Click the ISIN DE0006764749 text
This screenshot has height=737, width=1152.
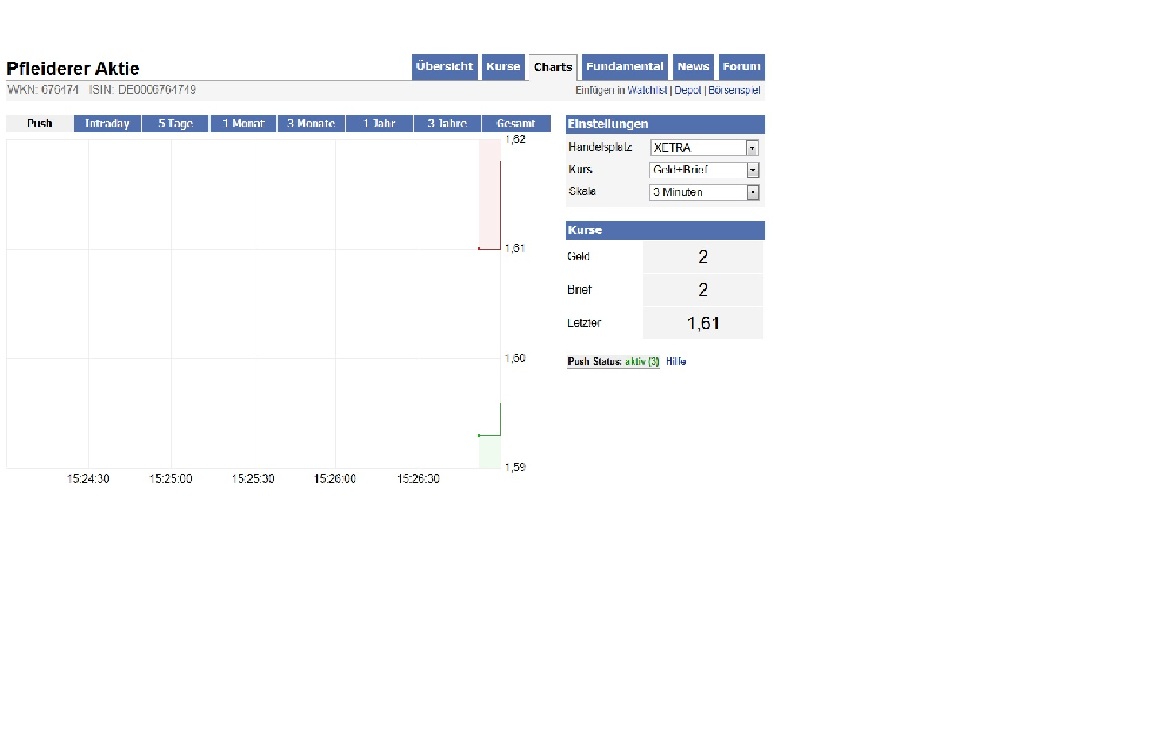click(143, 90)
